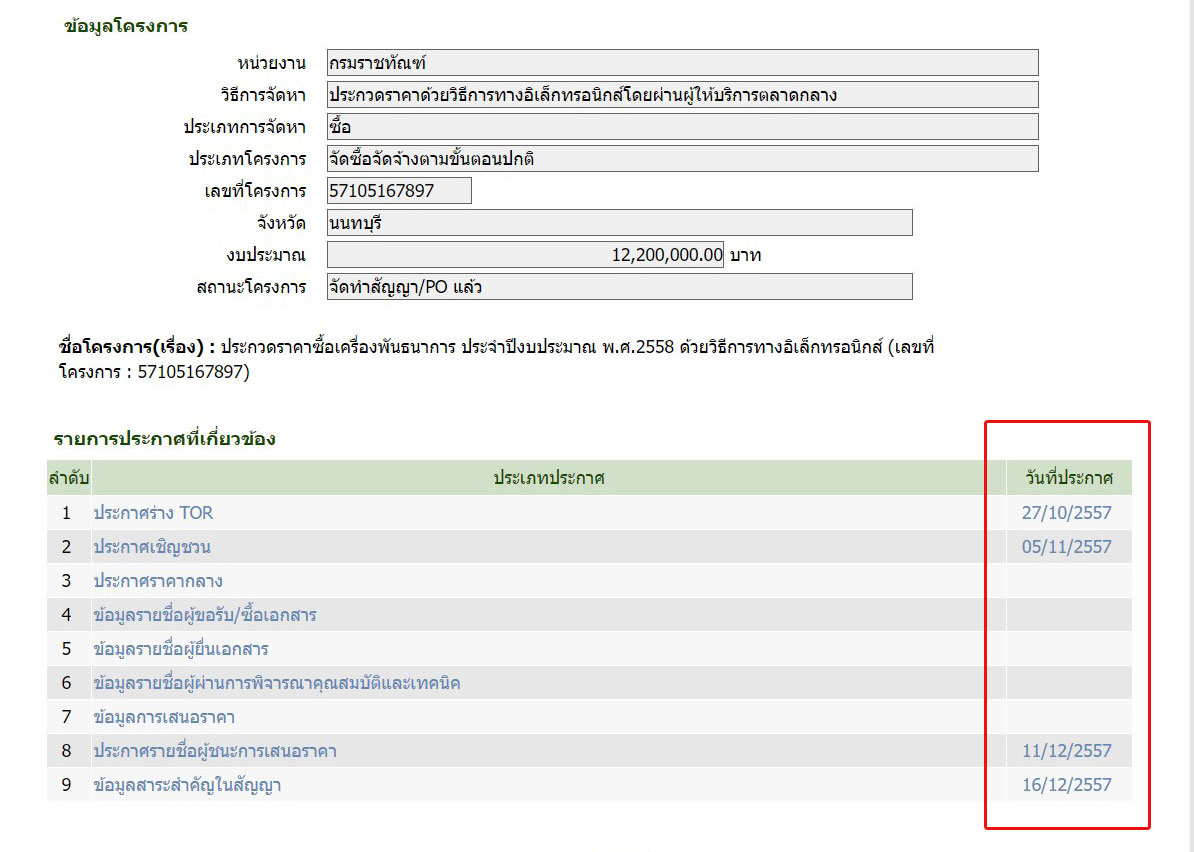Open ข้อมูลรายชื่อผู้ขอรับ/ซื้อเอกสาร link
The image size is (1194, 852).
[x=205, y=615]
